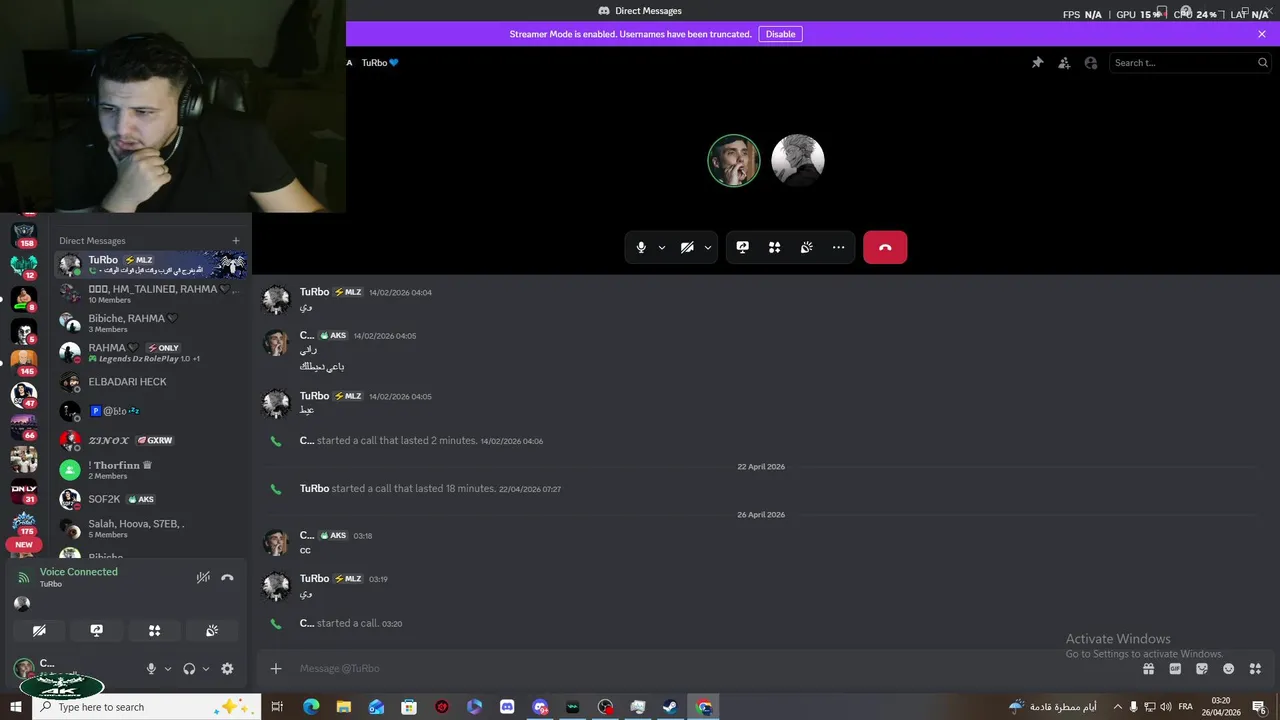This screenshot has width=1280, height=720.
Task: Show hidden system tray icons
Action: point(1117,707)
